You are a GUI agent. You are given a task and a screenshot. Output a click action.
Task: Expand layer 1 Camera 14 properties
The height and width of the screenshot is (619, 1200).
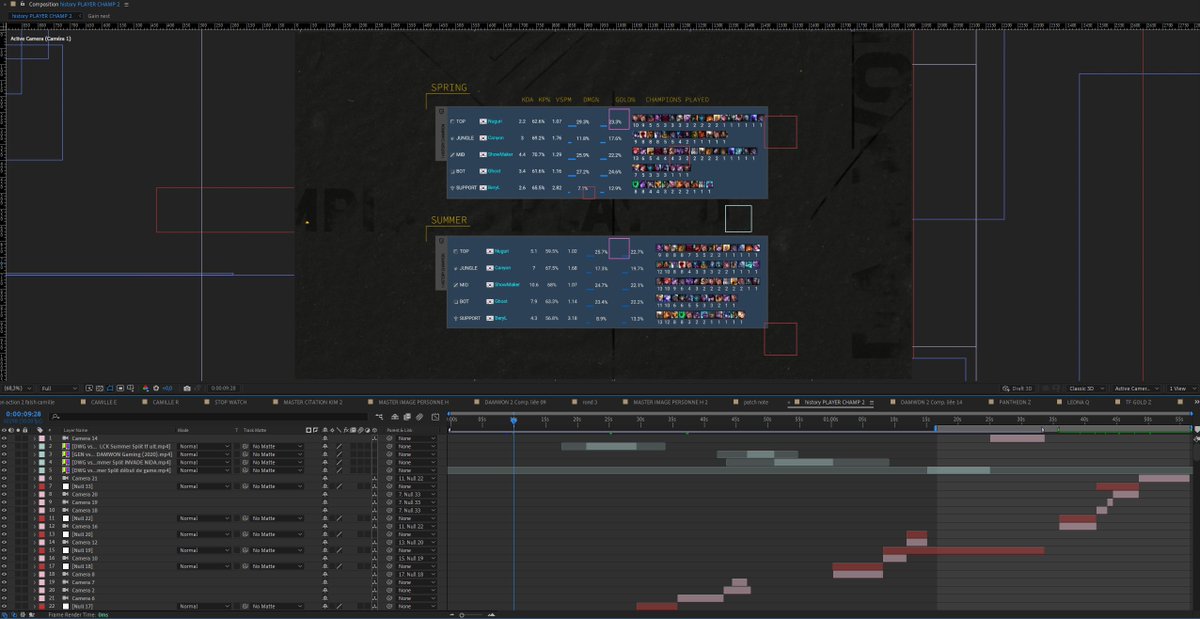click(35, 438)
